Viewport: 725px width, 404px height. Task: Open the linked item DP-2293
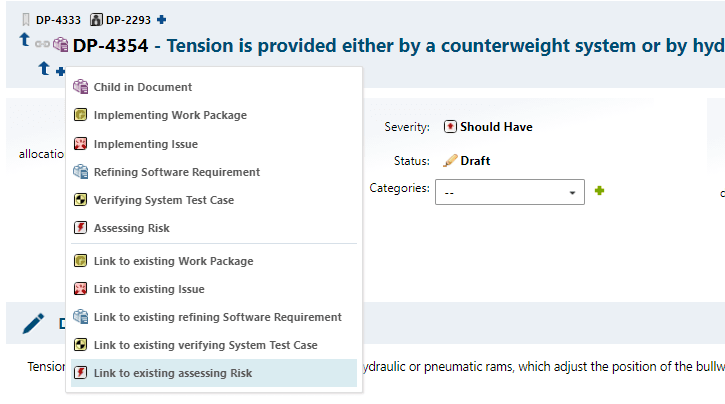(x=128, y=19)
